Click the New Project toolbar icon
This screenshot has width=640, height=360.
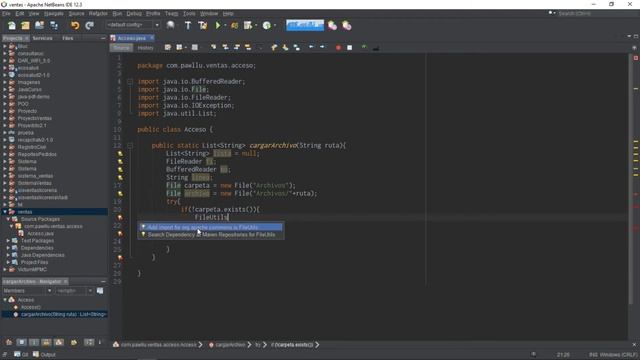point(25,25)
